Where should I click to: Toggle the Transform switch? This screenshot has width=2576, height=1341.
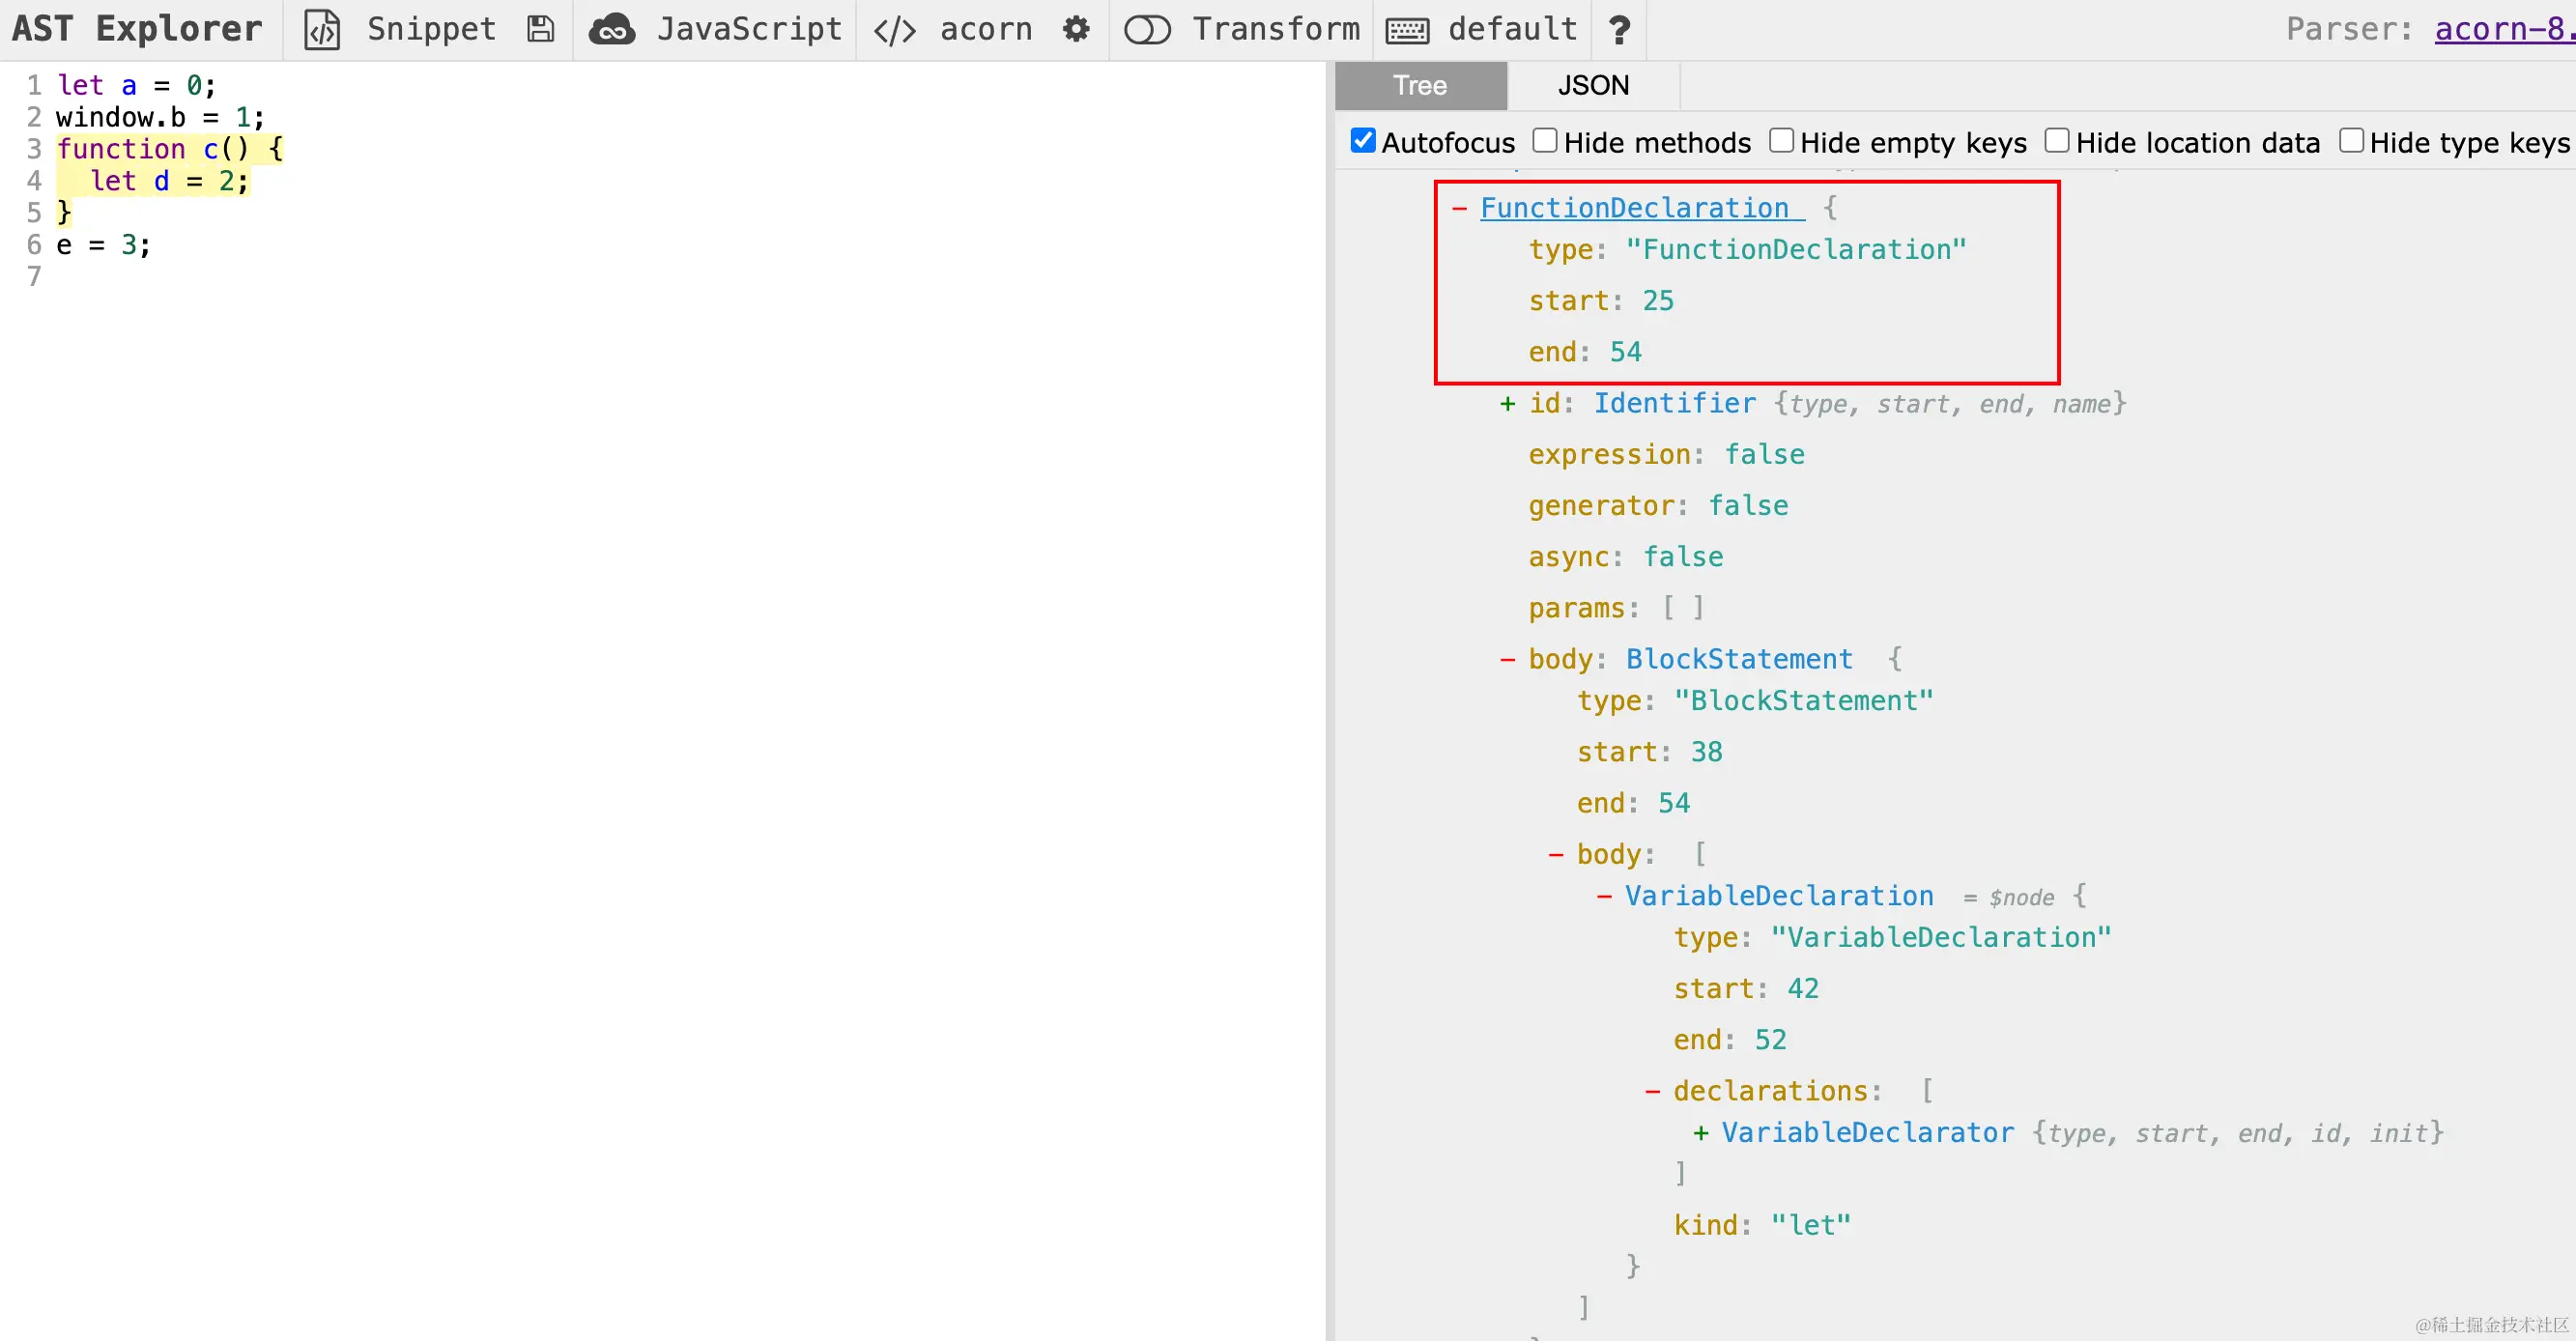(x=1147, y=30)
